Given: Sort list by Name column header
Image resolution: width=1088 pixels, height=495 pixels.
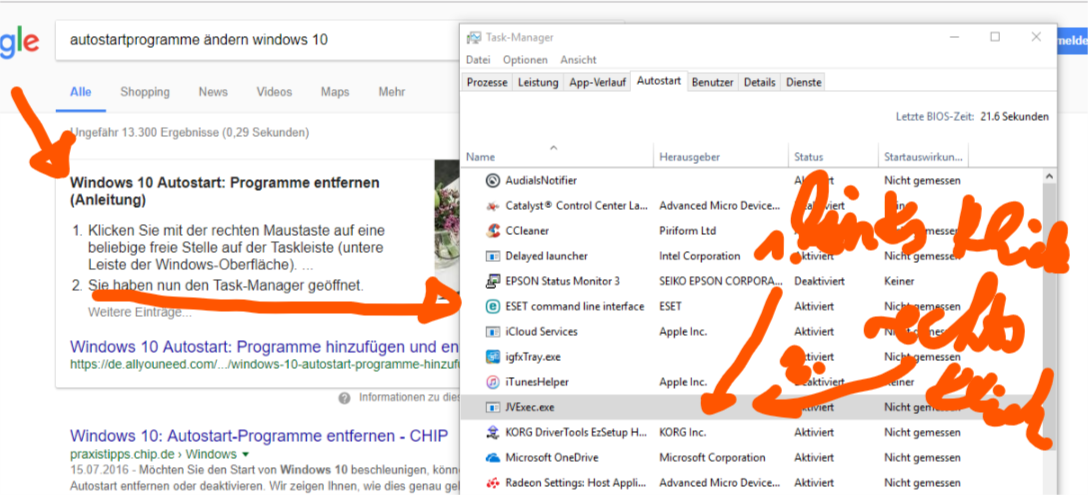Looking at the screenshot, I should click(x=557, y=157).
